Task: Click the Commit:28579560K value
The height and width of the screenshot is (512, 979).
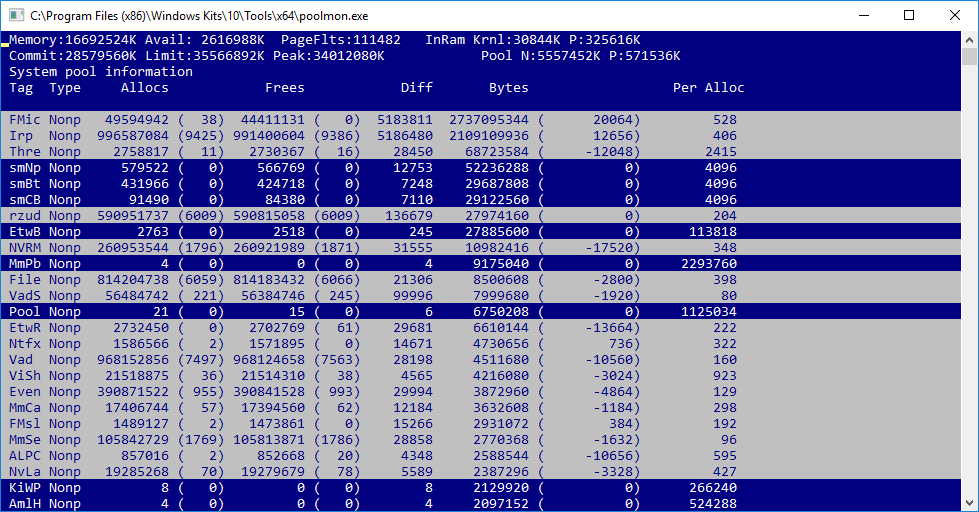Action: point(72,56)
